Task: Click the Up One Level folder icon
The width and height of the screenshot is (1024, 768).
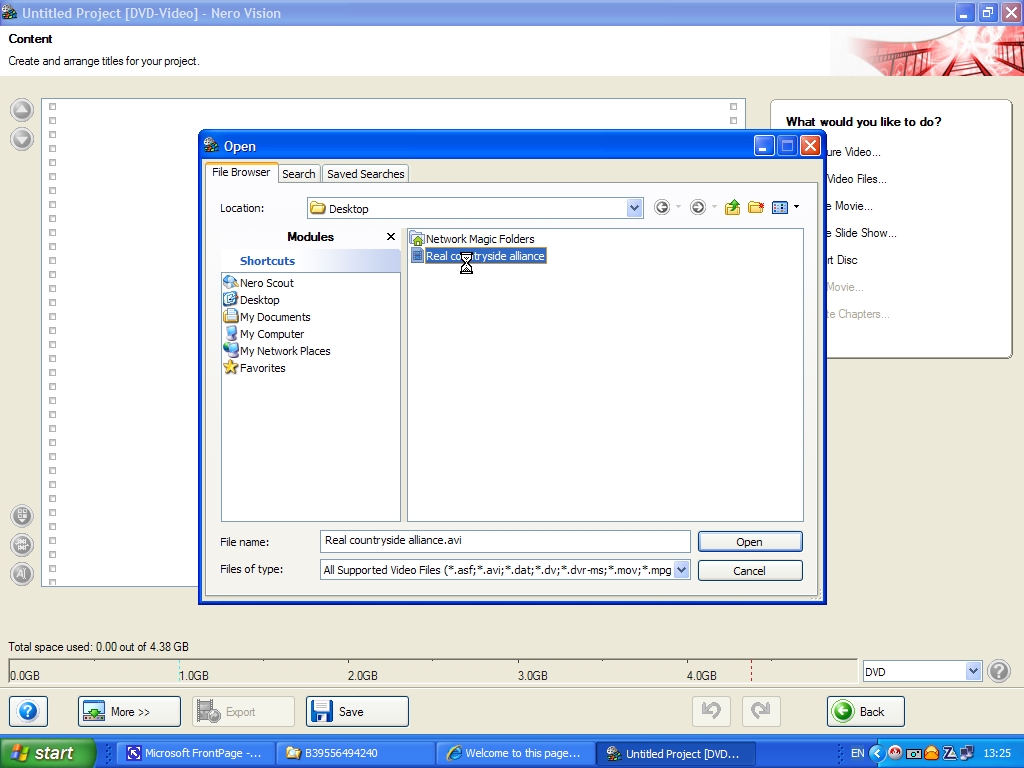Action: (x=732, y=208)
